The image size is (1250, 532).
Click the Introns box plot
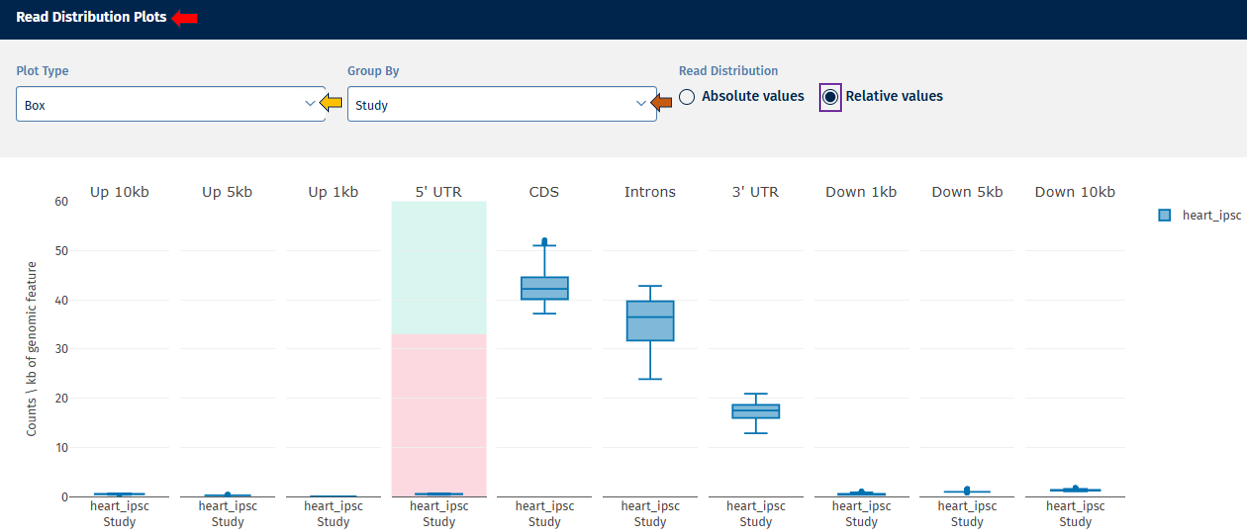pyautogui.click(x=650, y=320)
